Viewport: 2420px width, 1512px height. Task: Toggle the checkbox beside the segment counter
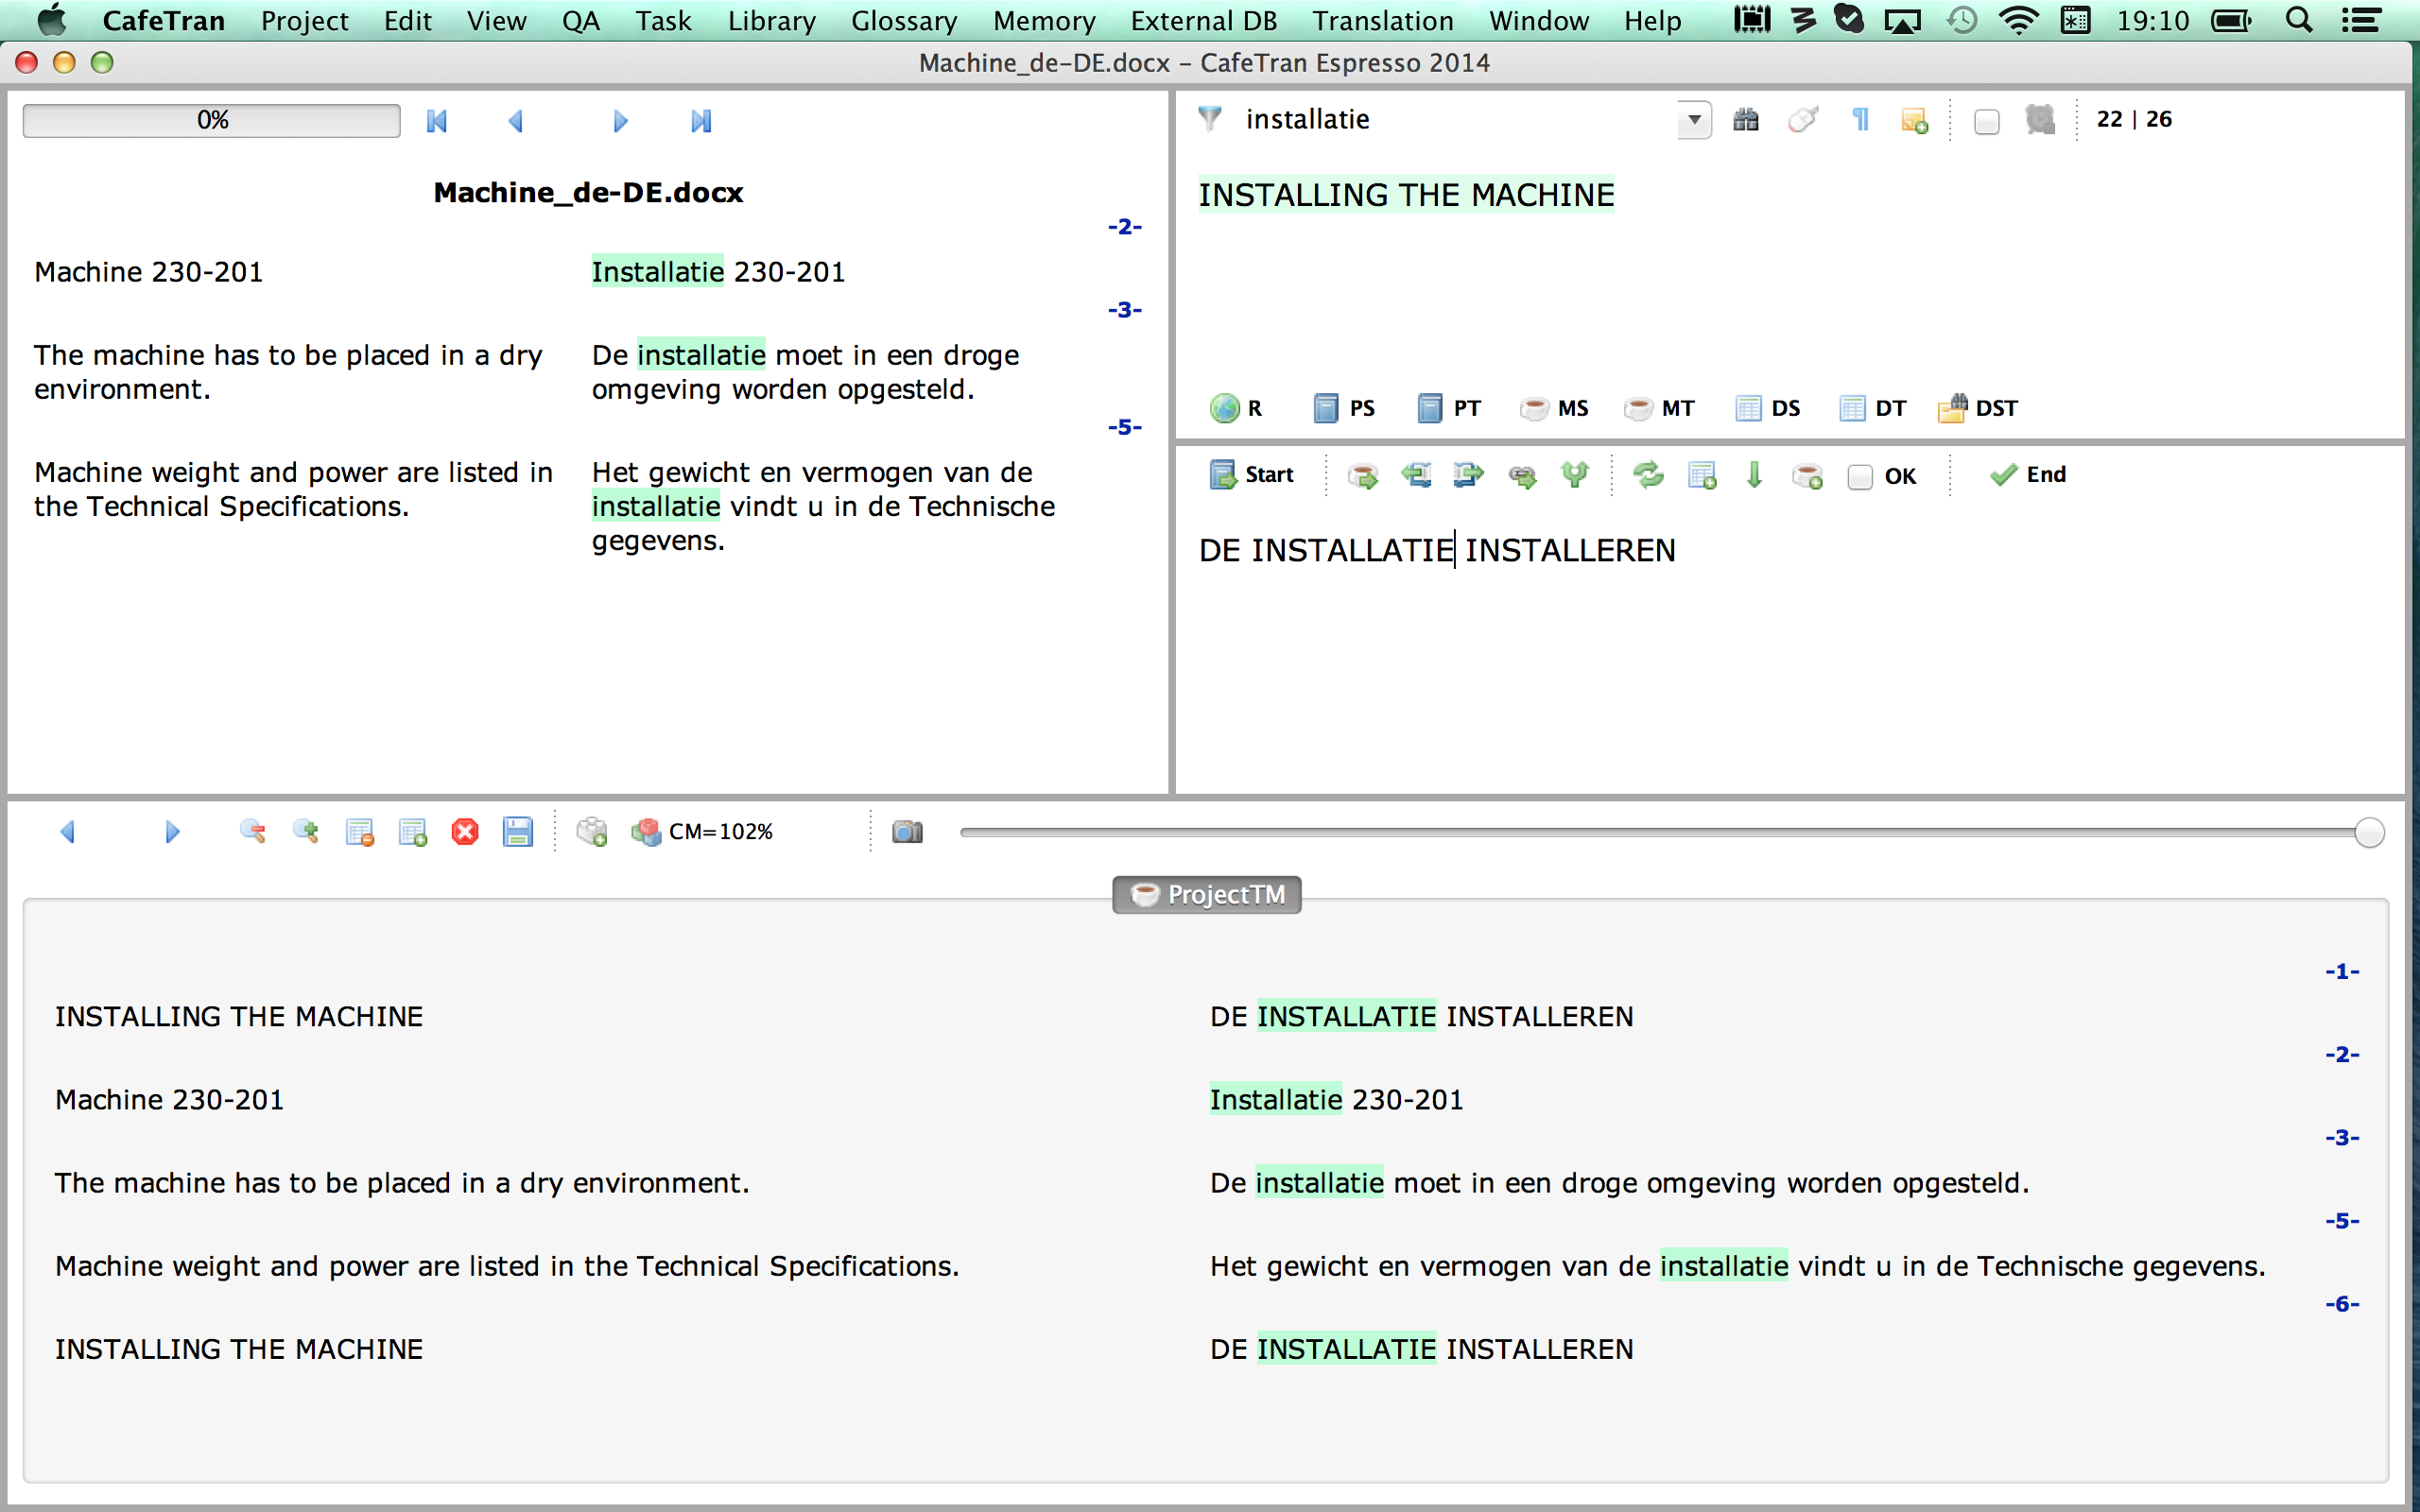click(1987, 122)
